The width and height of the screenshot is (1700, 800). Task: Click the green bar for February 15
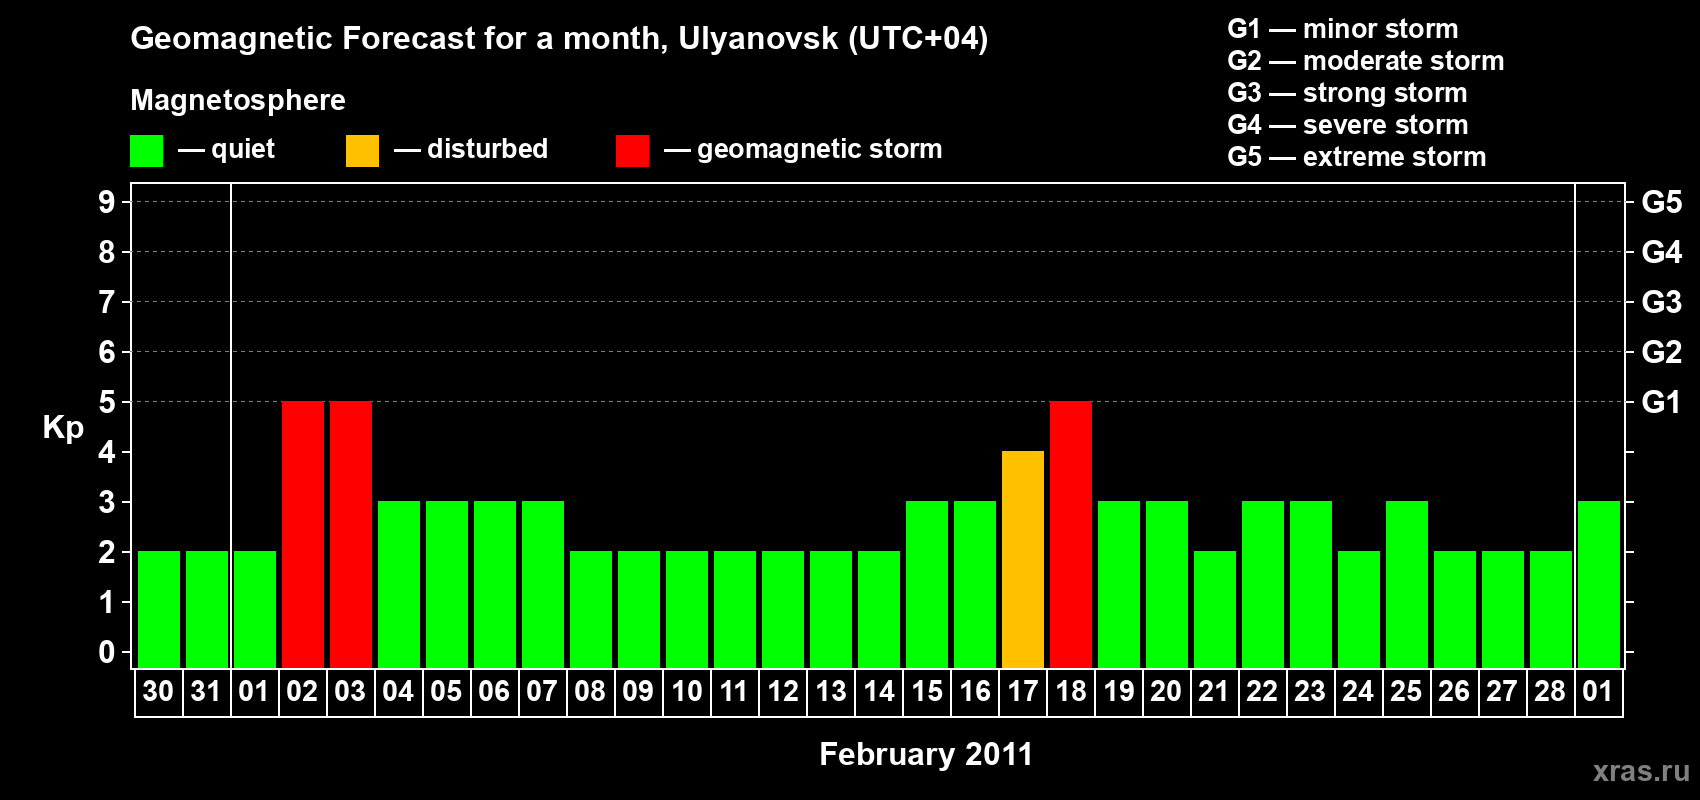tap(927, 584)
